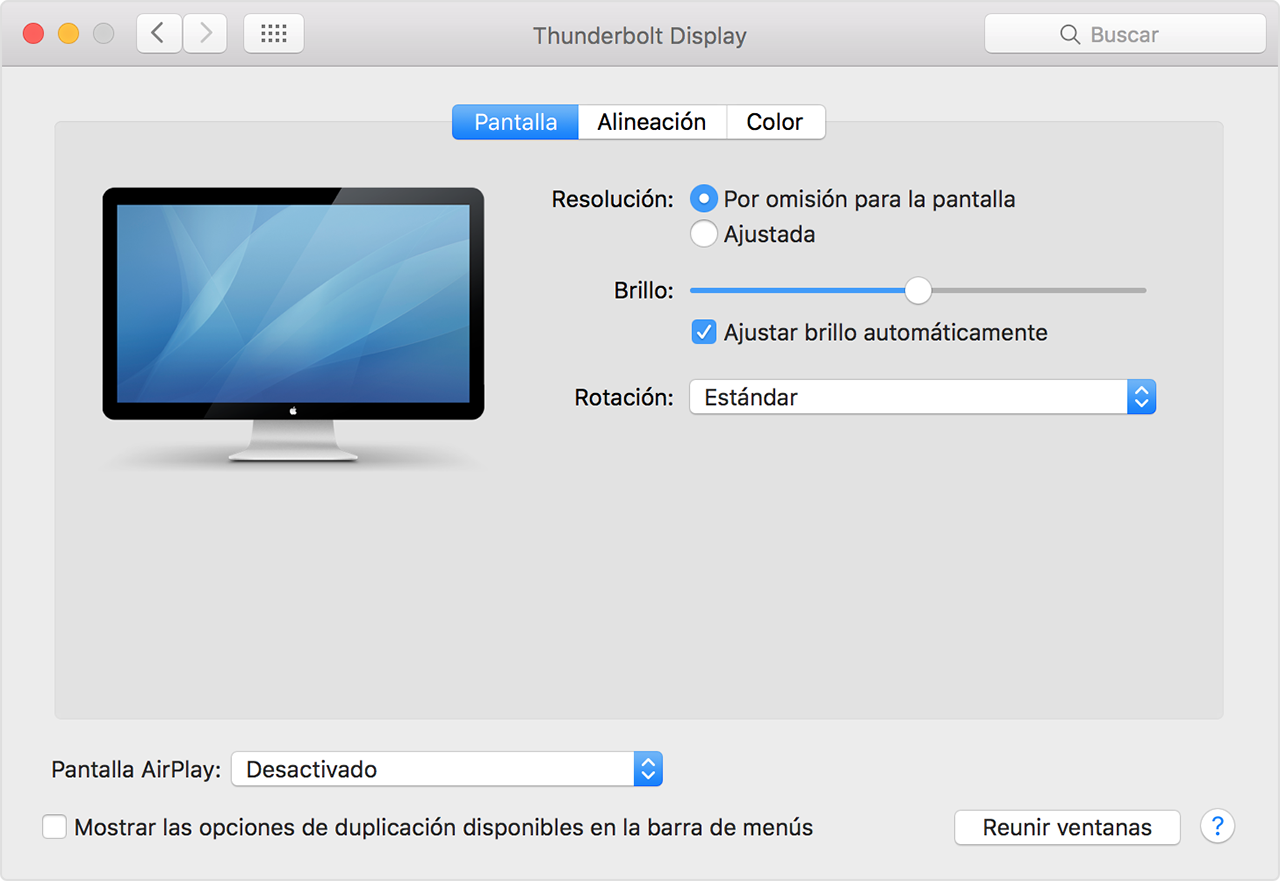Go back with the left arrow button
This screenshot has height=882, width=1280.
(158, 34)
